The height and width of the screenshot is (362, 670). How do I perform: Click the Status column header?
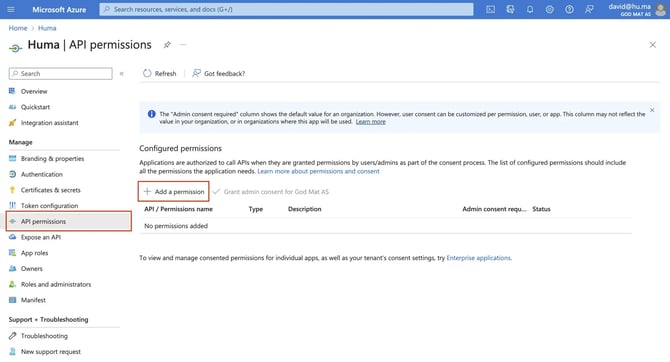point(541,209)
